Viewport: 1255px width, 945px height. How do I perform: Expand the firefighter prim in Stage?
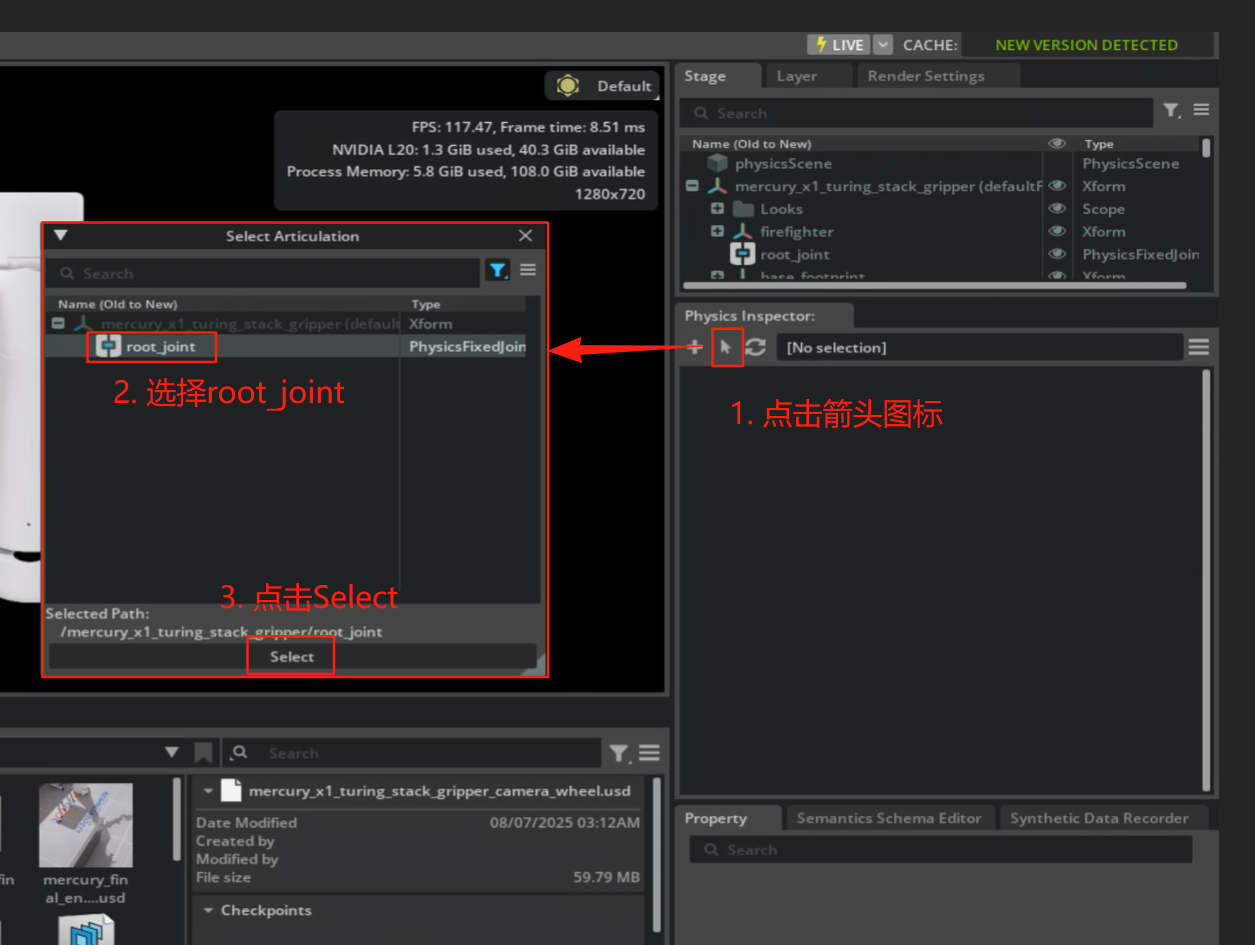click(717, 231)
